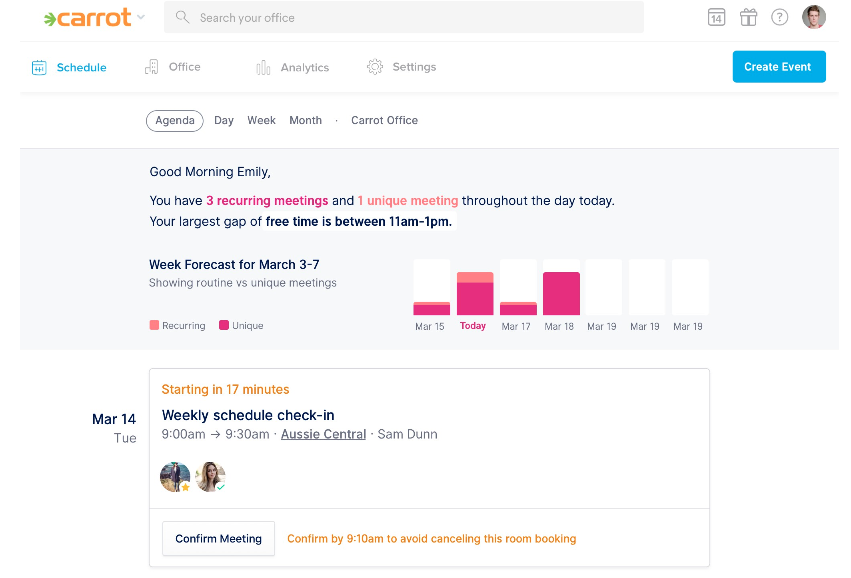Screen dimensions: 851x578
Task: Go to the Schedule tab
Action: tap(69, 67)
